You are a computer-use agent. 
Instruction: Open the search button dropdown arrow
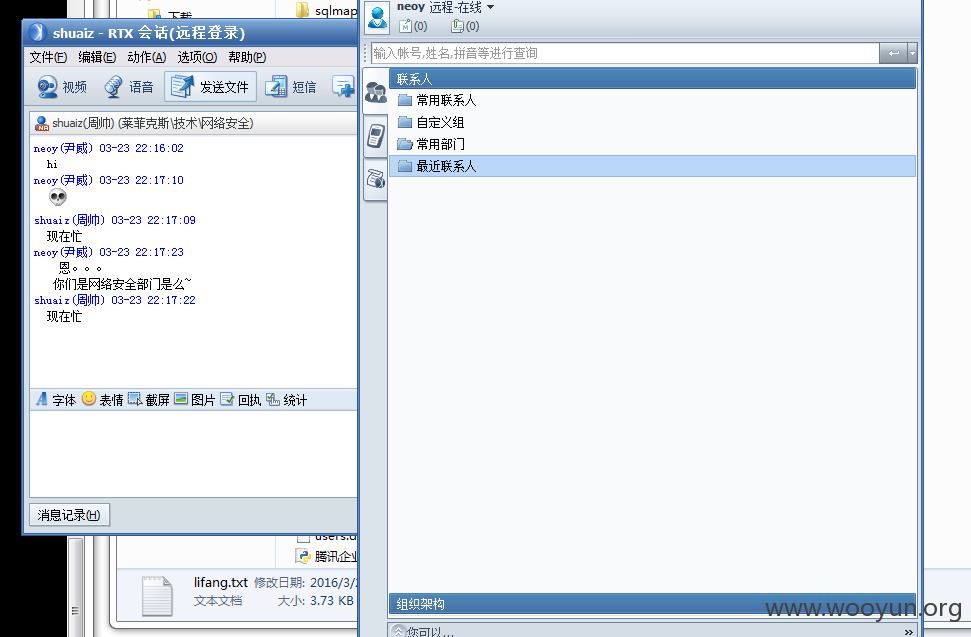click(912, 53)
